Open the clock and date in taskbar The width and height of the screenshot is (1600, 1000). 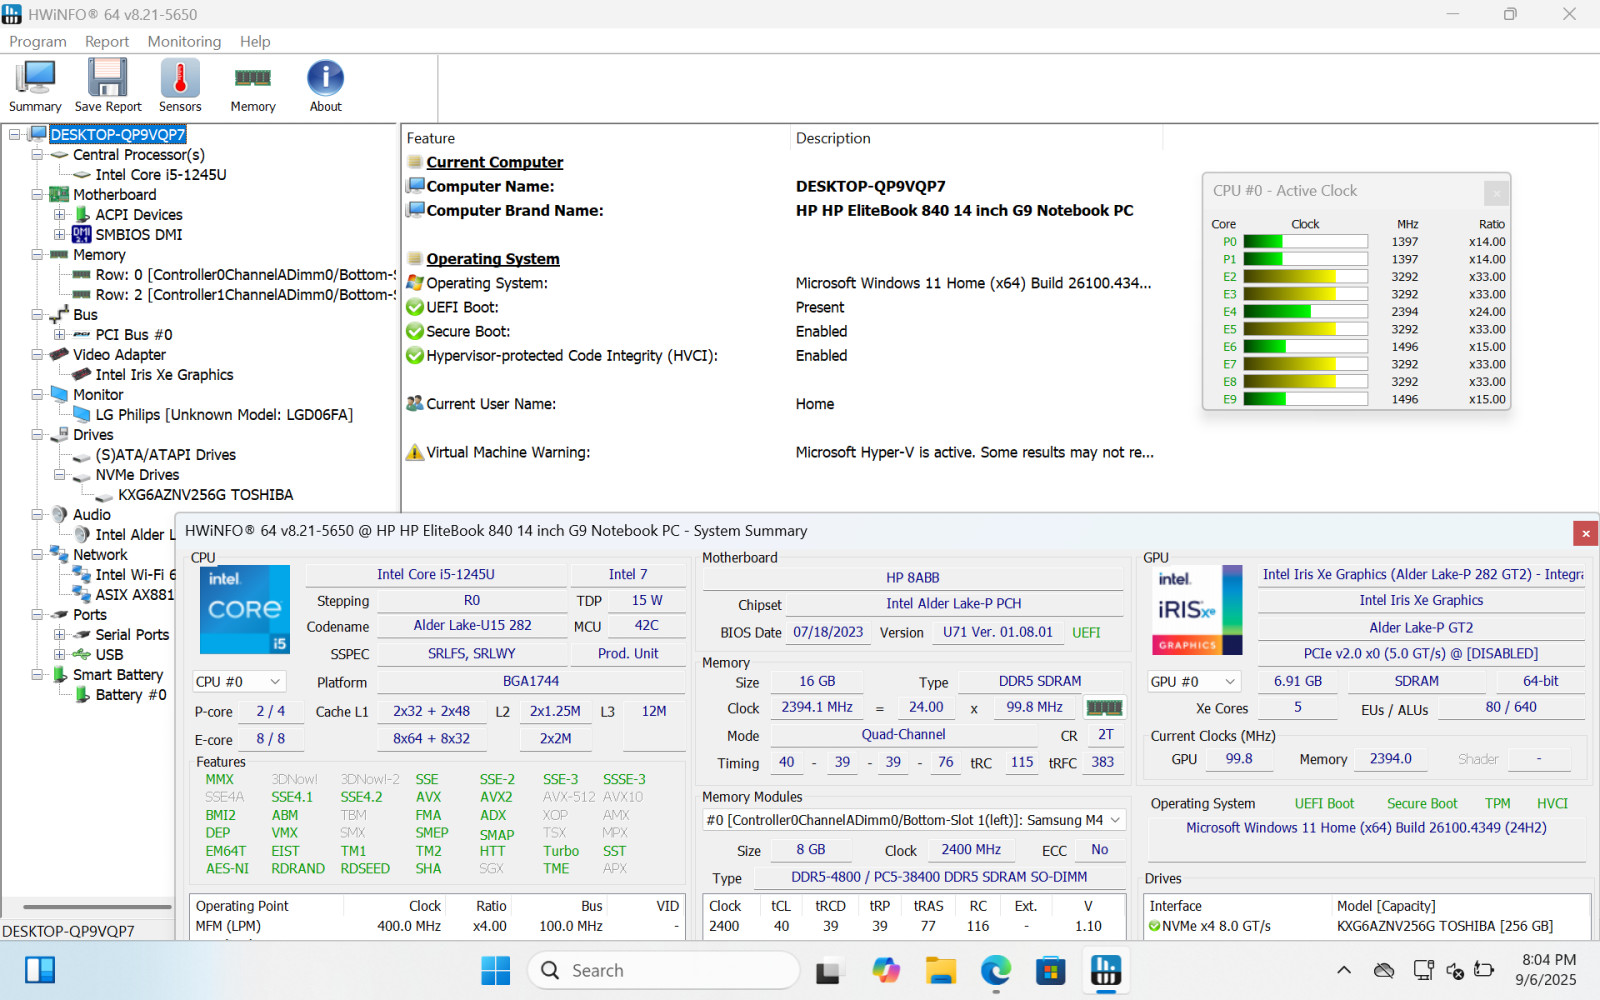tap(1546, 970)
